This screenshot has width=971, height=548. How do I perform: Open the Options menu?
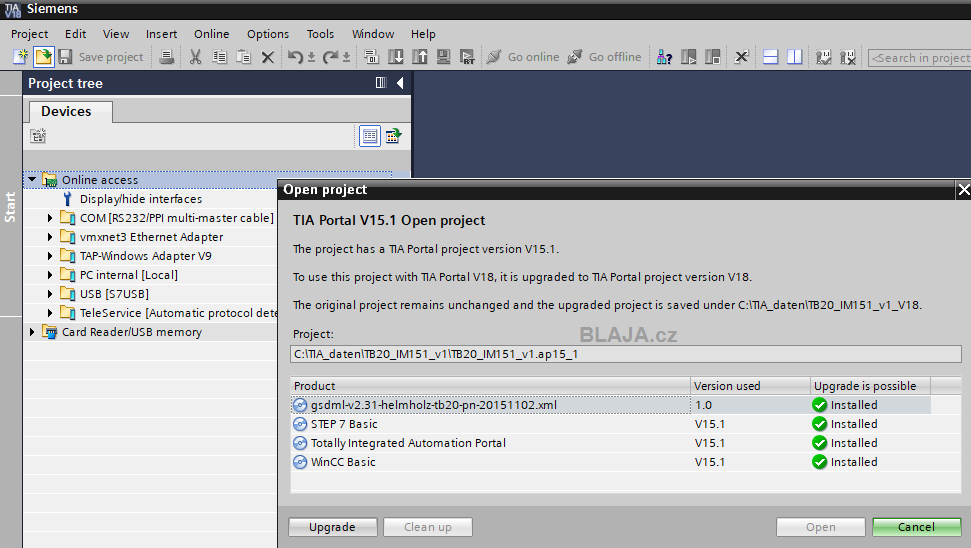point(268,34)
